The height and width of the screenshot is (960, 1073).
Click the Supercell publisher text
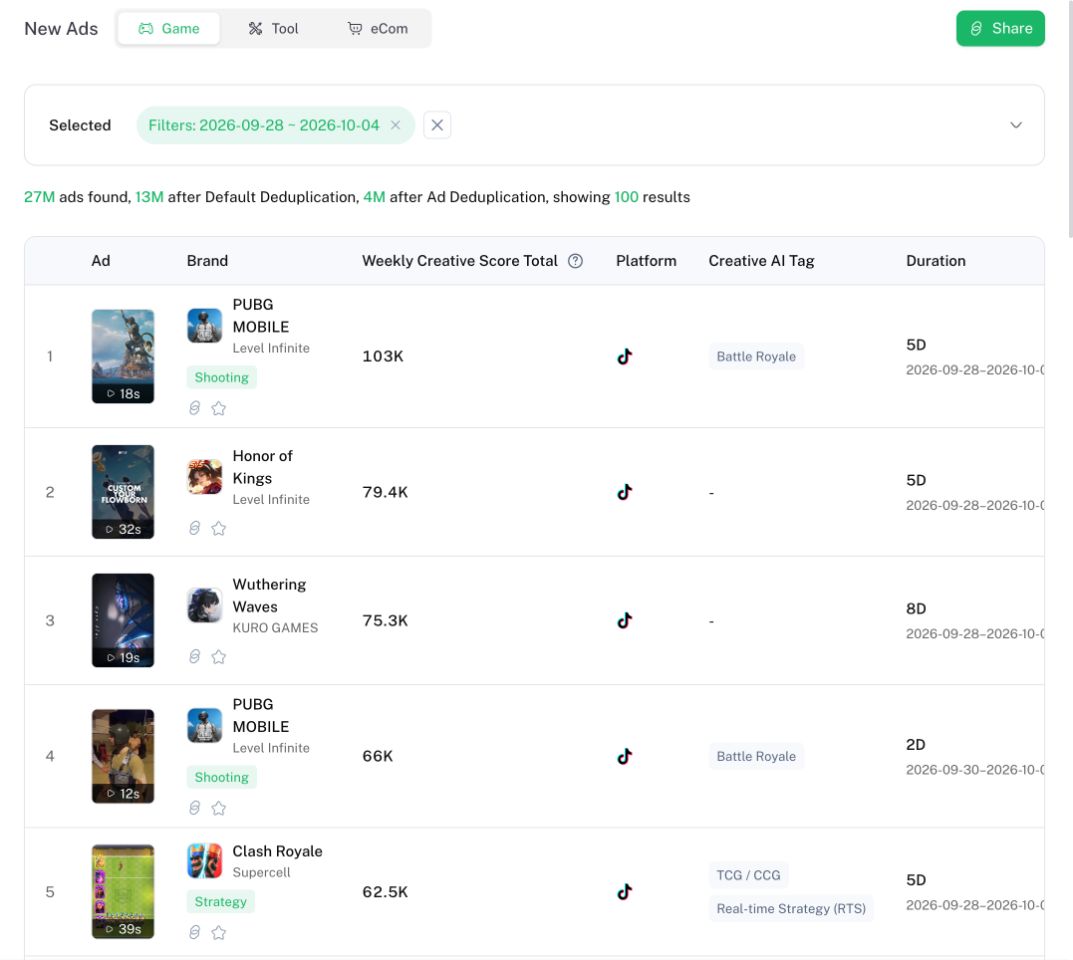click(261, 872)
